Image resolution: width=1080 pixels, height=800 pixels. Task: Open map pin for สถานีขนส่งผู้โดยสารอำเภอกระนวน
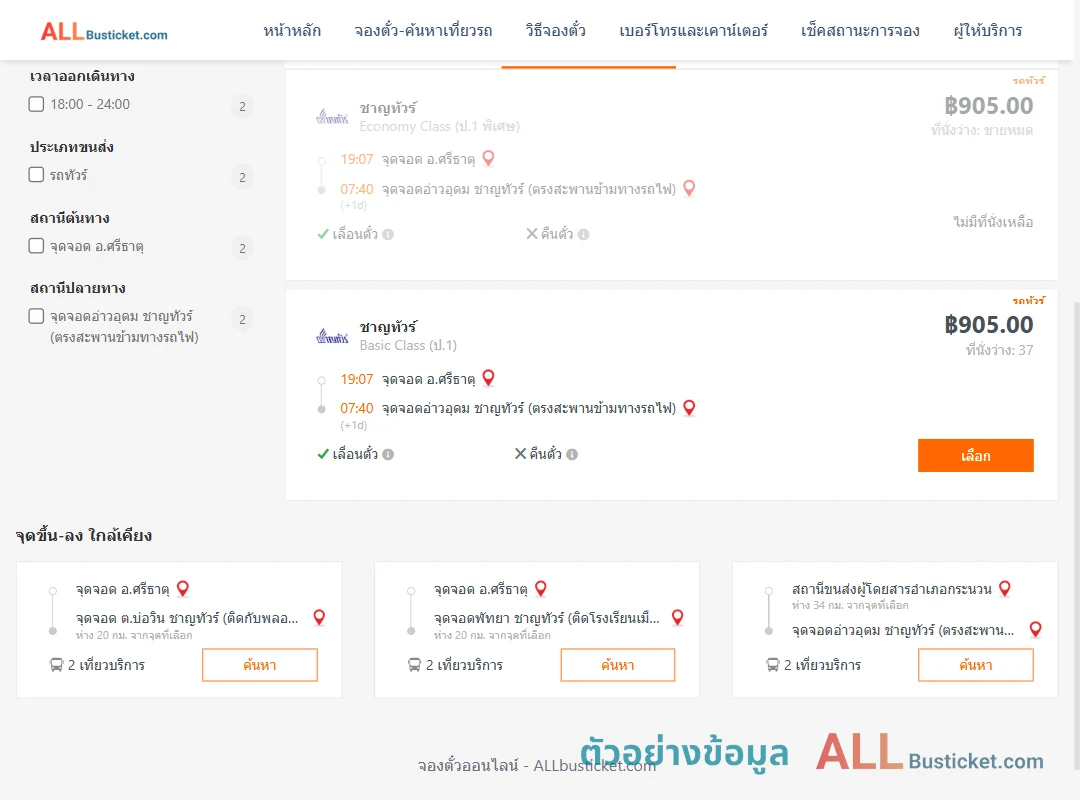(x=1005, y=588)
